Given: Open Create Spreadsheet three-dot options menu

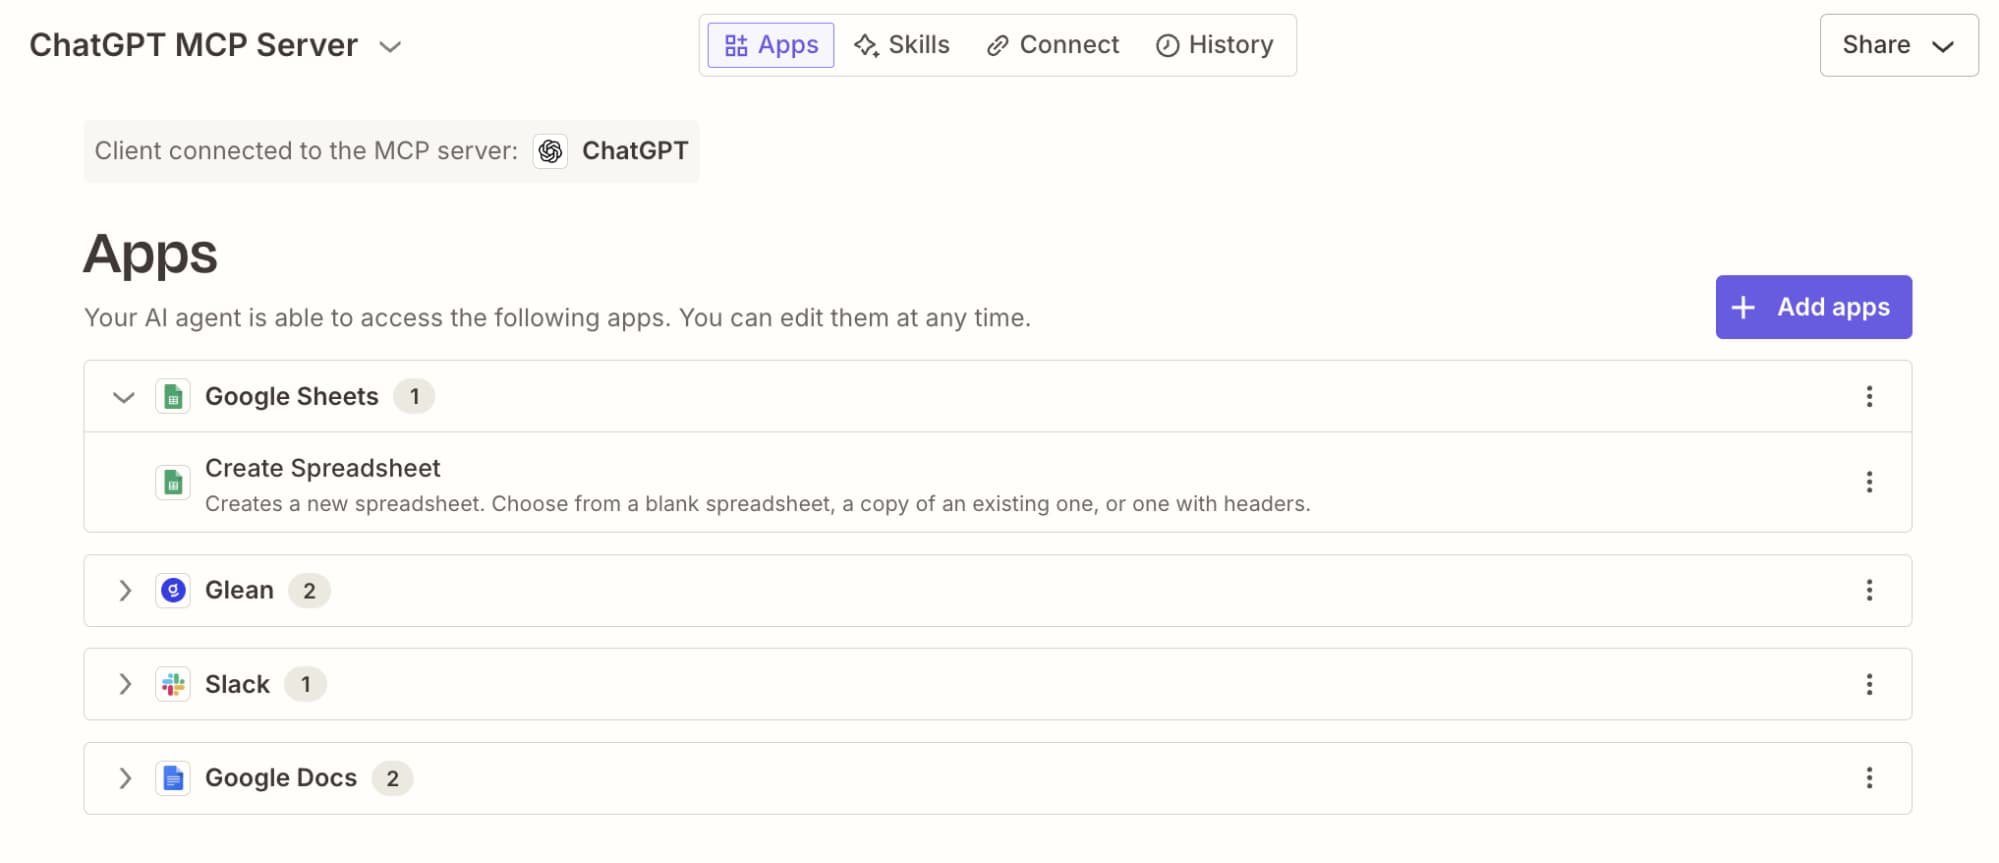Looking at the screenshot, I should [x=1868, y=483].
